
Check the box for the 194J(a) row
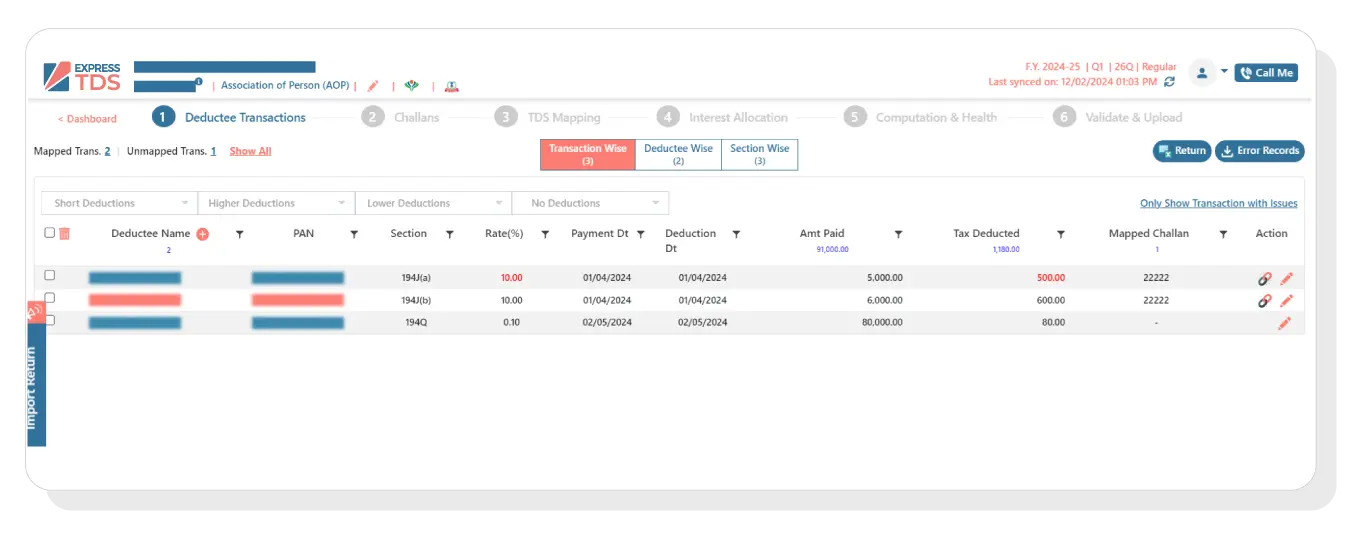coord(50,276)
